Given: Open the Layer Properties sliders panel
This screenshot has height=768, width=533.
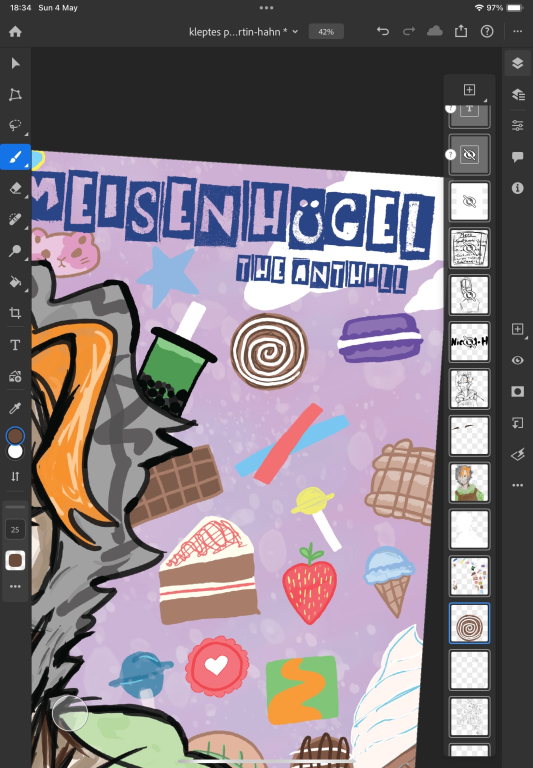Looking at the screenshot, I should 518,125.
